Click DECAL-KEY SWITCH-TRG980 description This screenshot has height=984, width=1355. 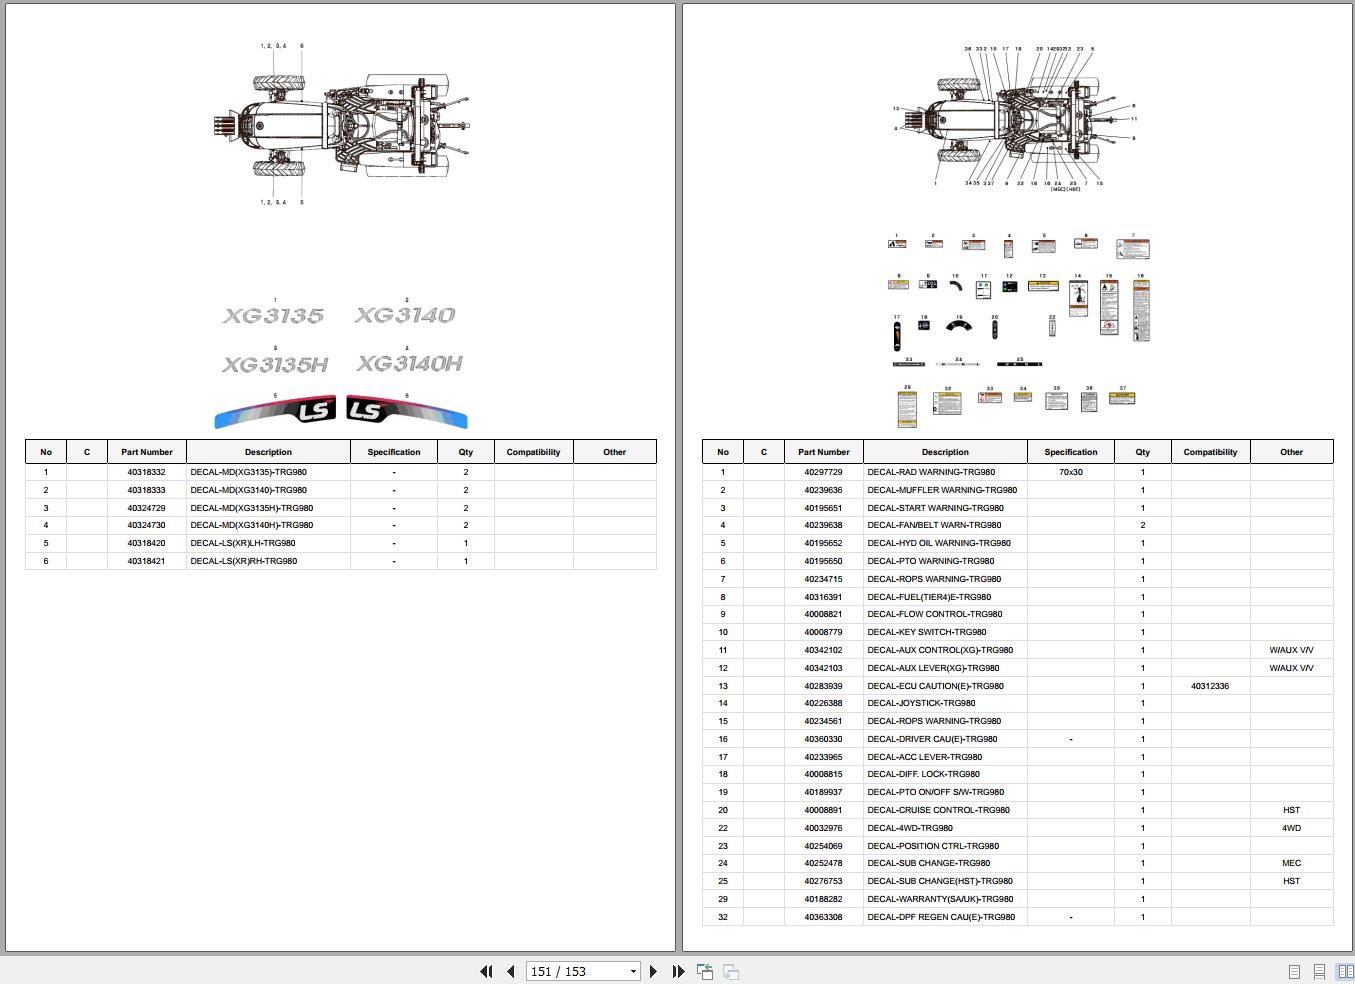(927, 632)
